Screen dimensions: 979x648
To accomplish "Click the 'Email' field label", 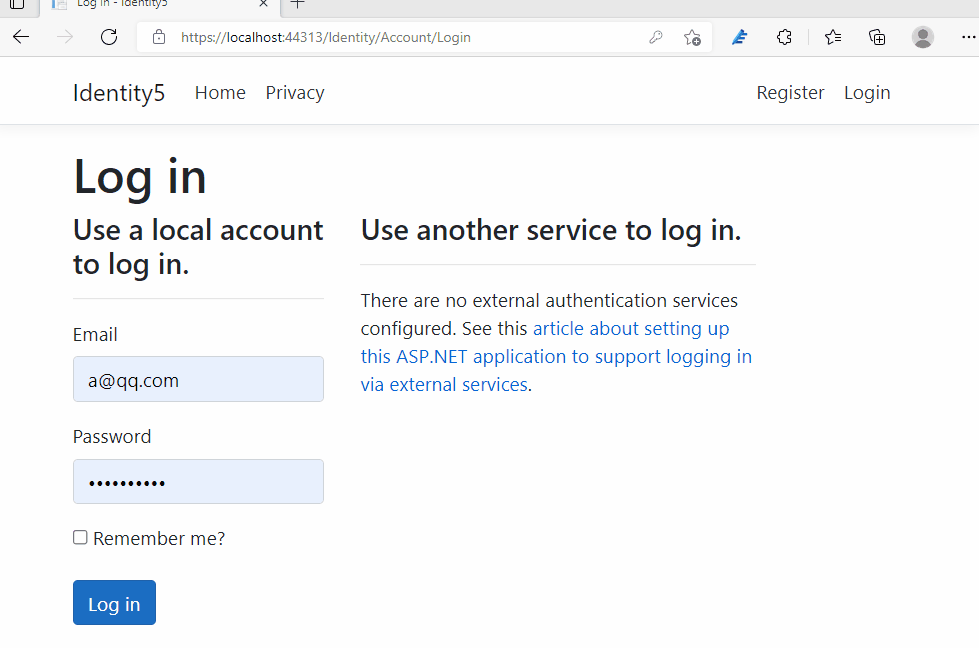I will (x=95, y=335).
